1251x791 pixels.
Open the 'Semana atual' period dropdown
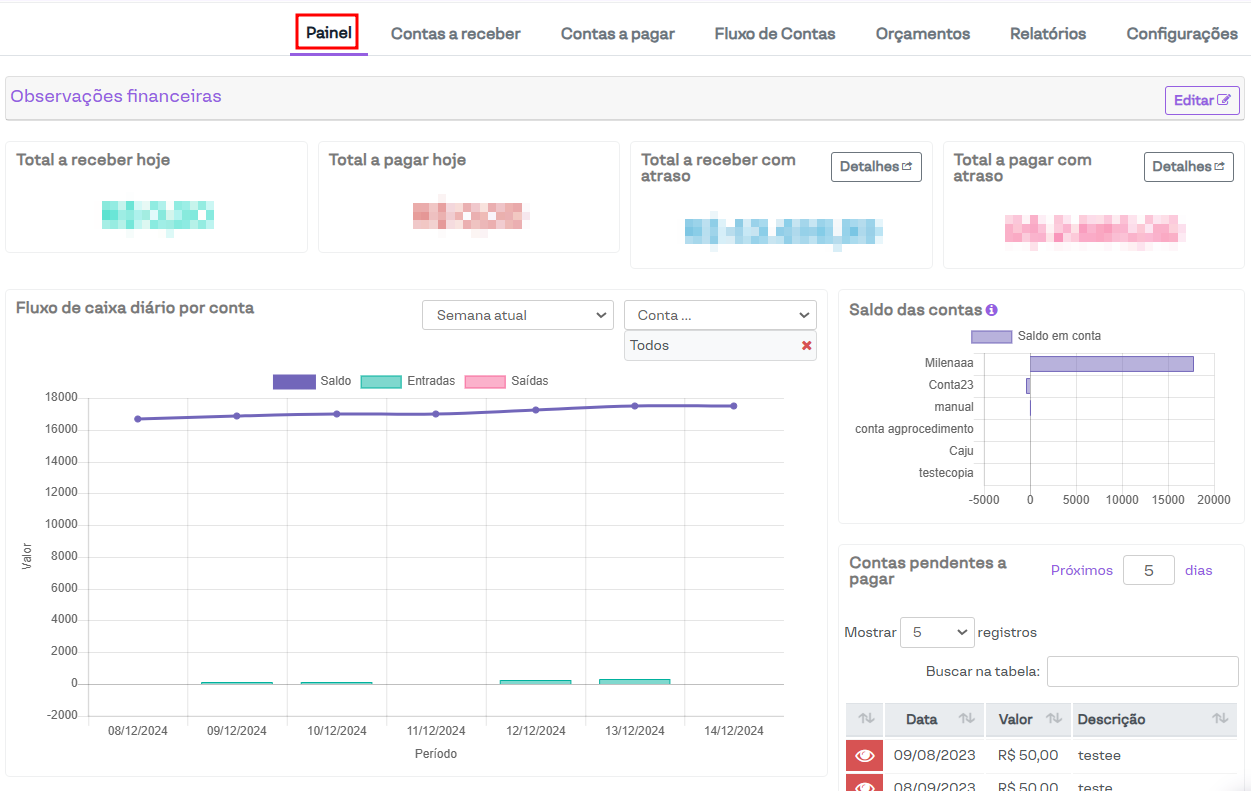[x=517, y=315]
